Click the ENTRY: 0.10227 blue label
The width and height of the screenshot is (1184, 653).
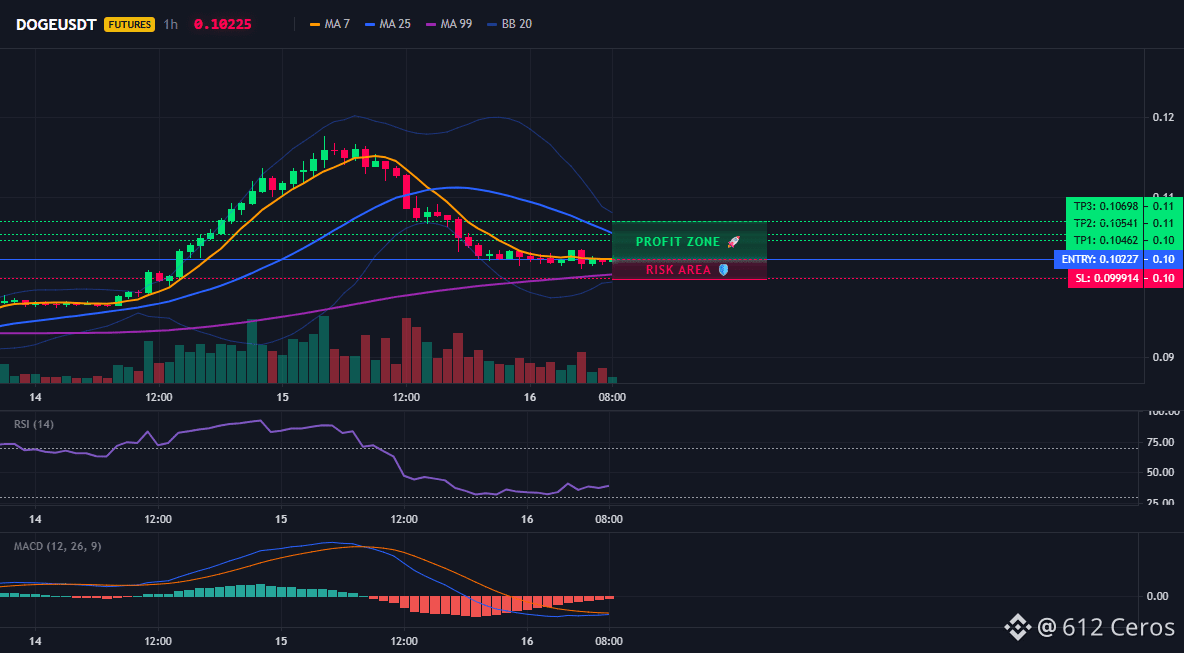pos(1099,260)
